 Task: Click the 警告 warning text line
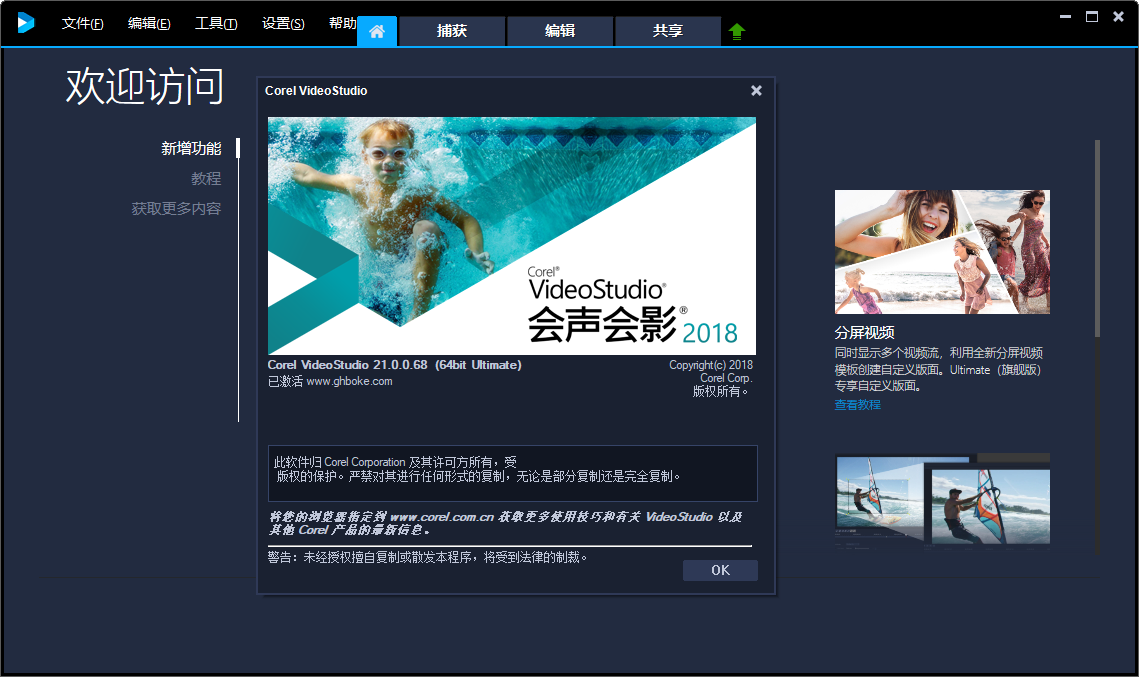(427, 557)
